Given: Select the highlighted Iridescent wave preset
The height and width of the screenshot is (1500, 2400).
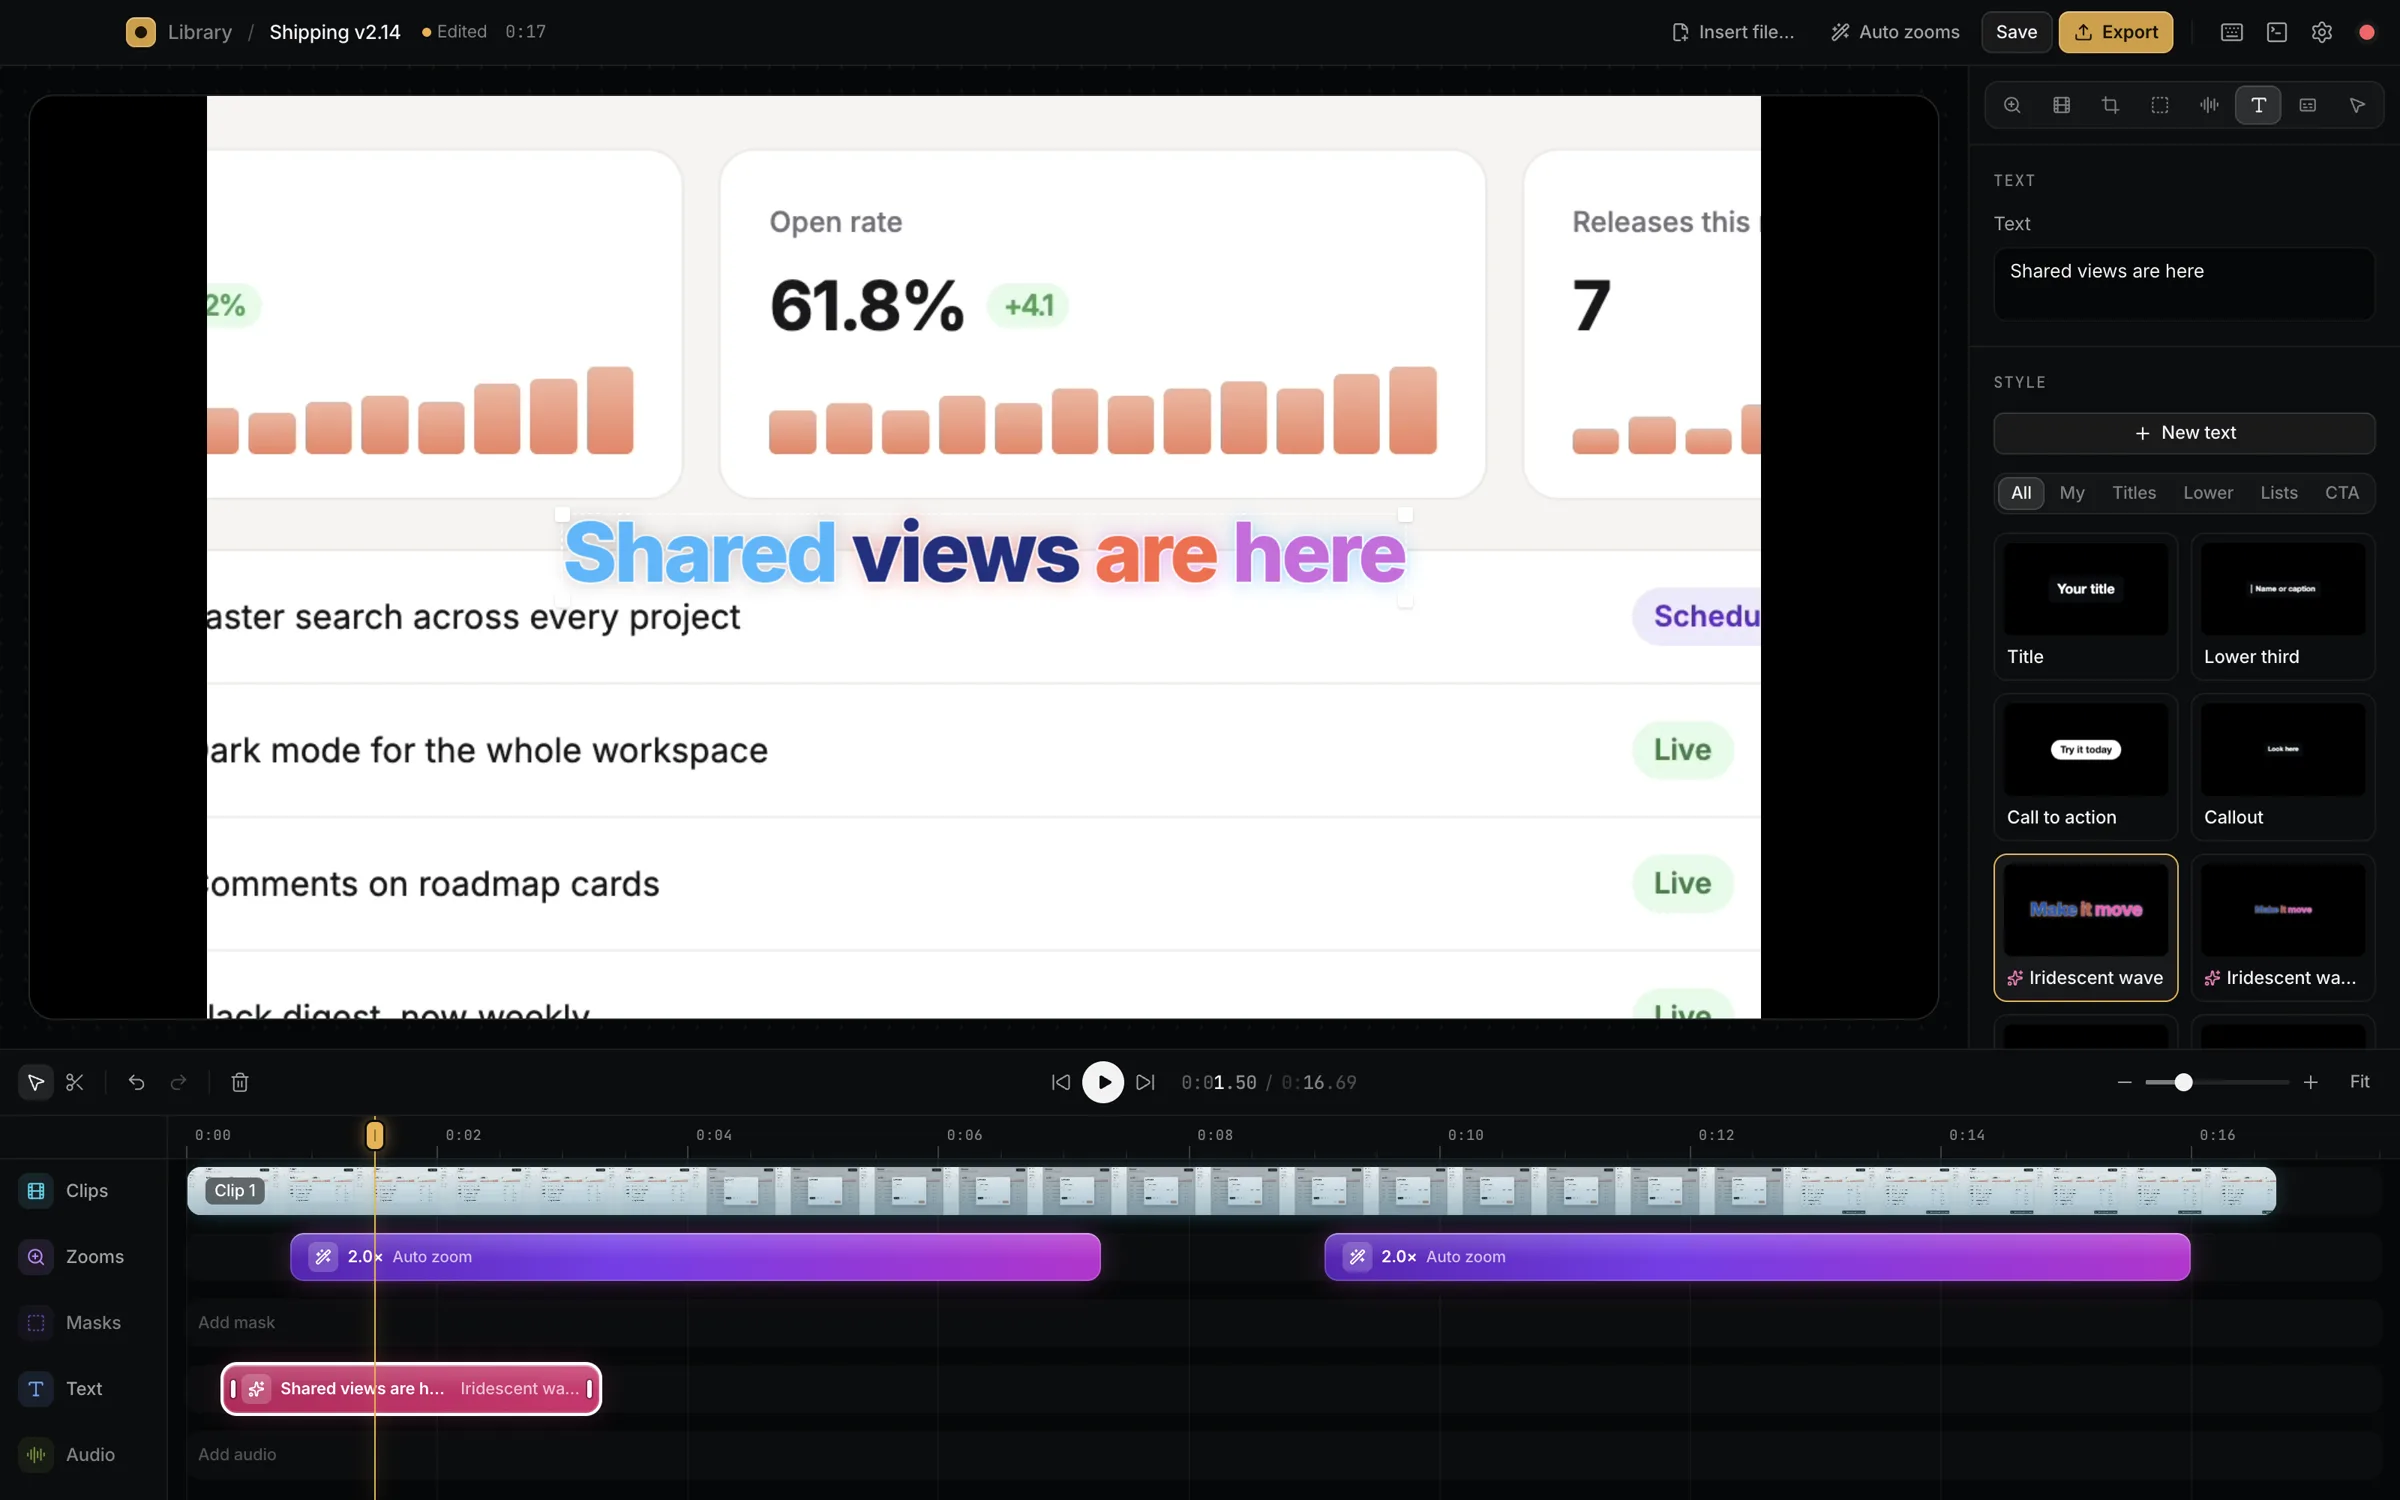Looking at the screenshot, I should (x=2085, y=927).
